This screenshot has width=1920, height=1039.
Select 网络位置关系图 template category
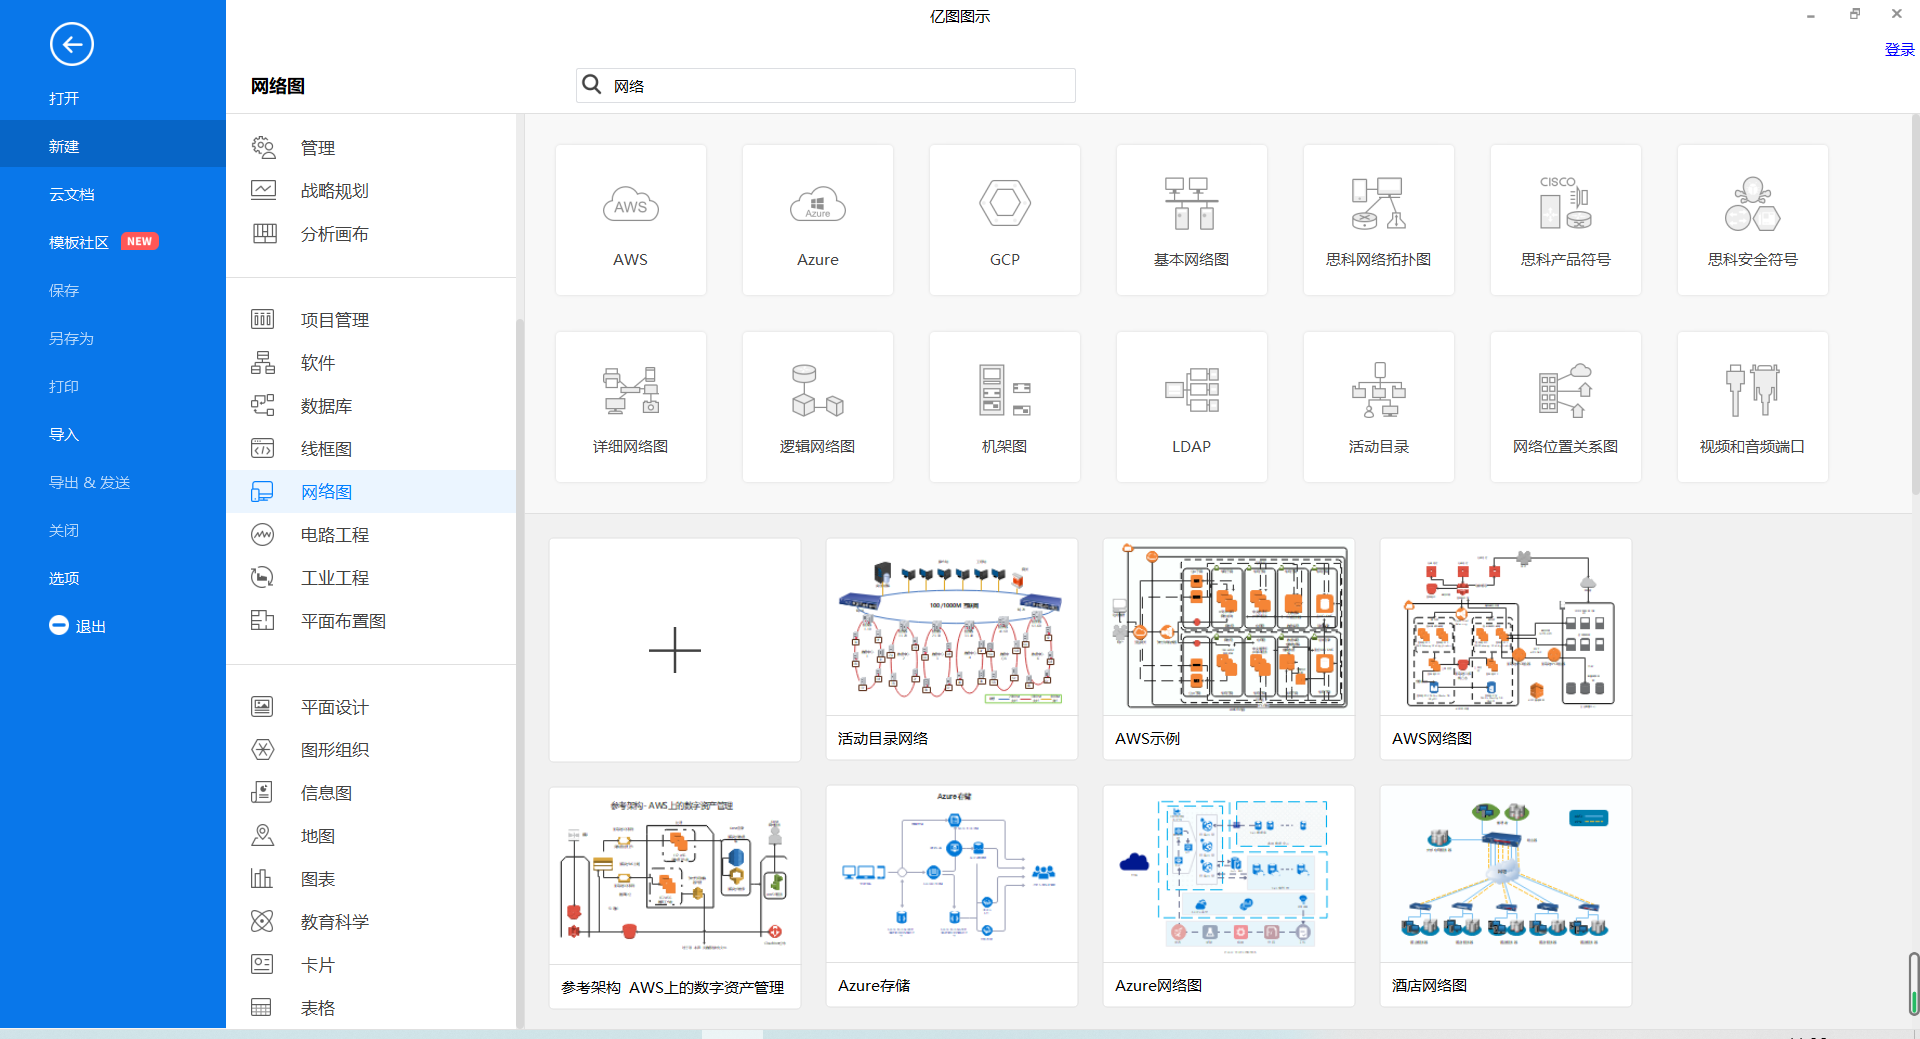click(x=1565, y=407)
